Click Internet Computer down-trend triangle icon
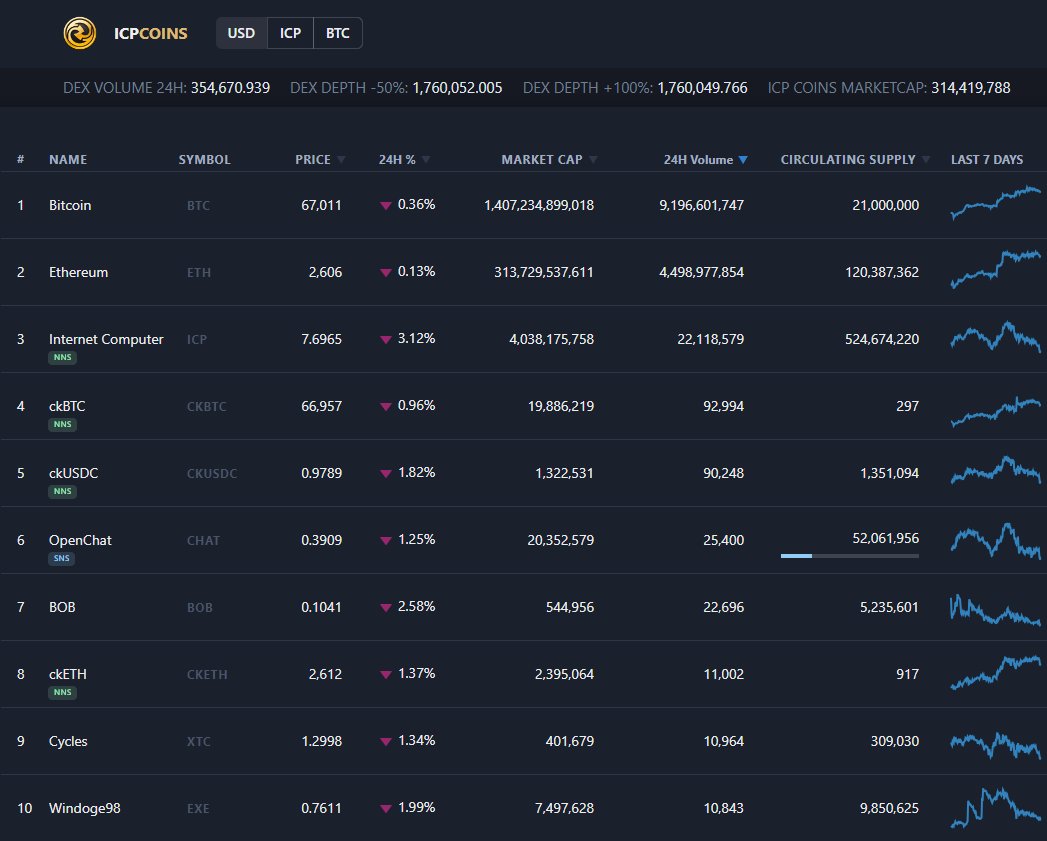 385,339
